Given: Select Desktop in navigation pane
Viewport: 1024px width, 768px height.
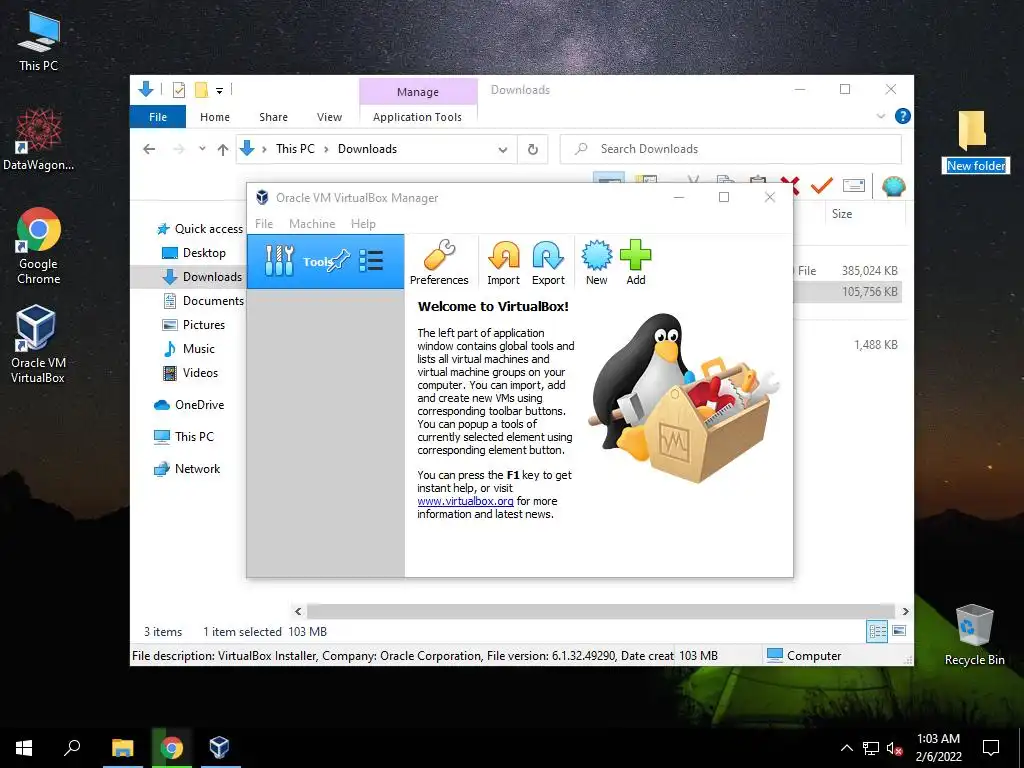Looking at the screenshot, I should point(193,253).
